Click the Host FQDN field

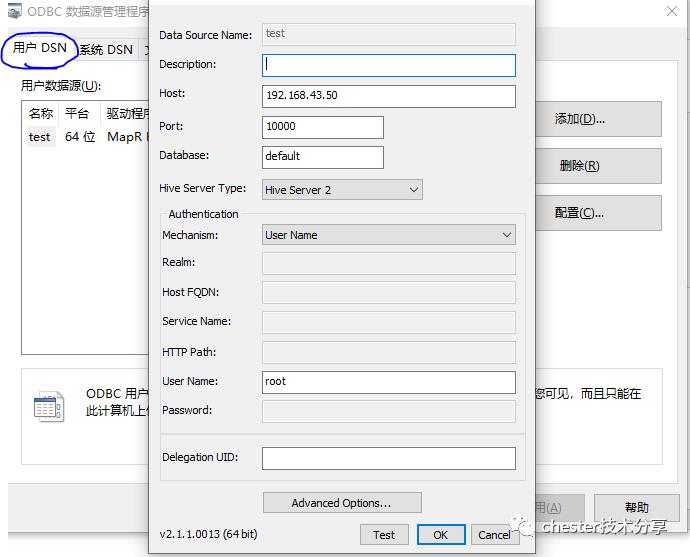pyautogui.click(x=389, y=293)
